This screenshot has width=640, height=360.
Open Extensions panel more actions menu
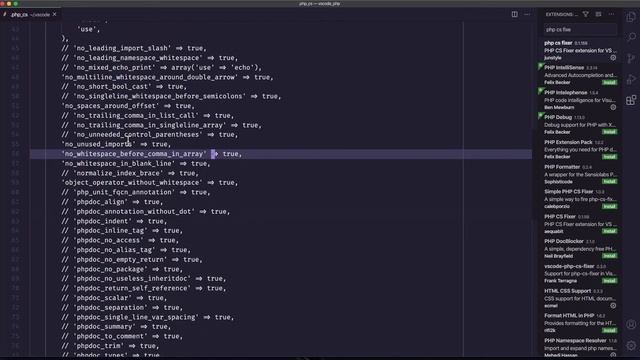(x=611, y=14)
